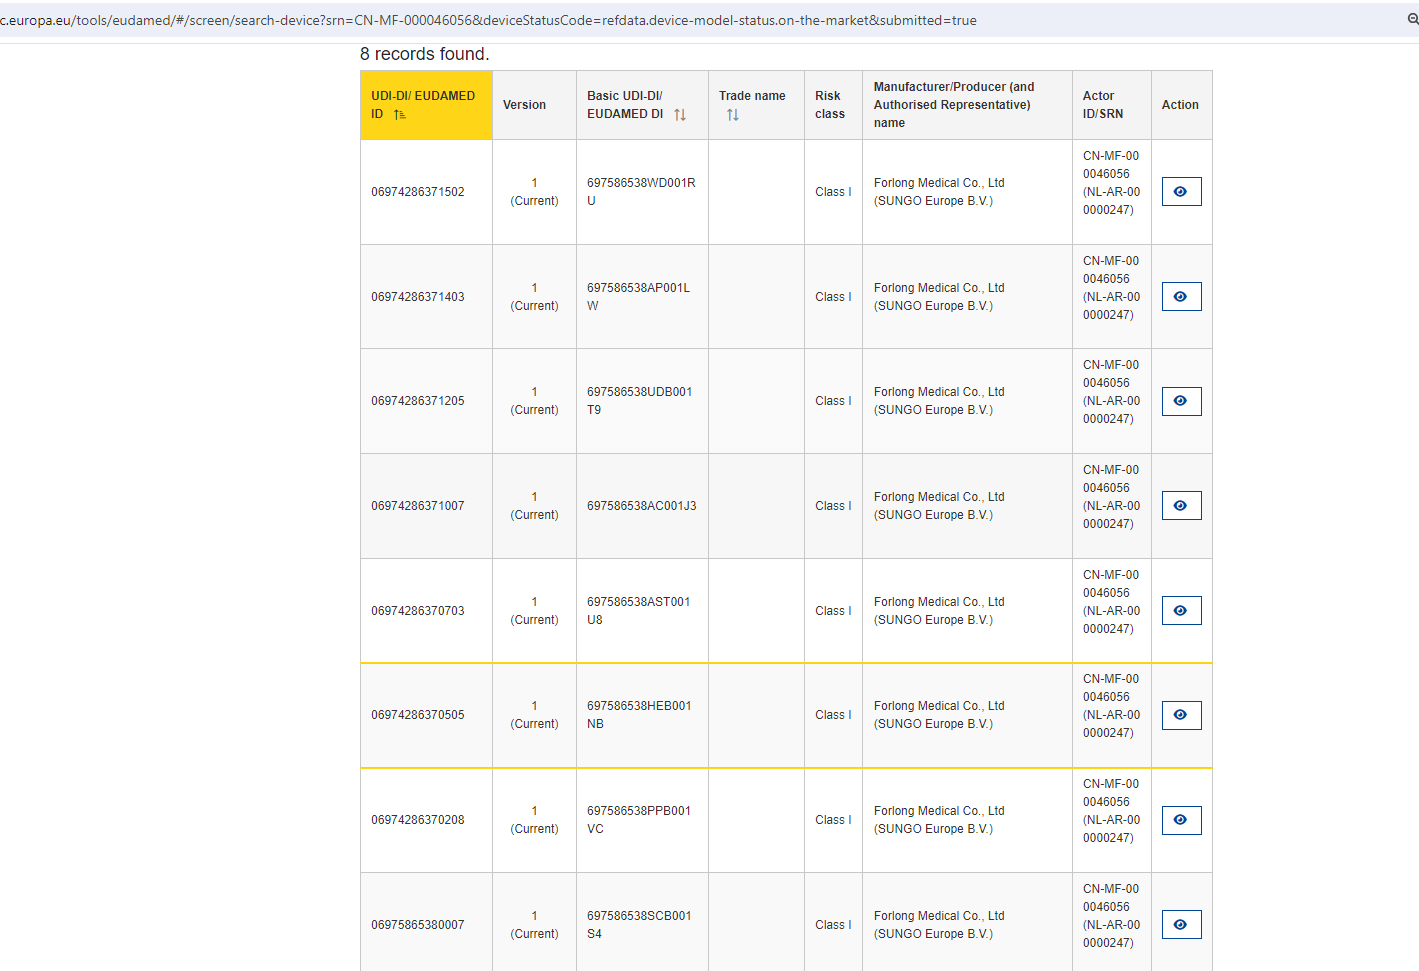Screen dimensions: 1419x971
Task: Click the Version column header
Action: (524, 105)
